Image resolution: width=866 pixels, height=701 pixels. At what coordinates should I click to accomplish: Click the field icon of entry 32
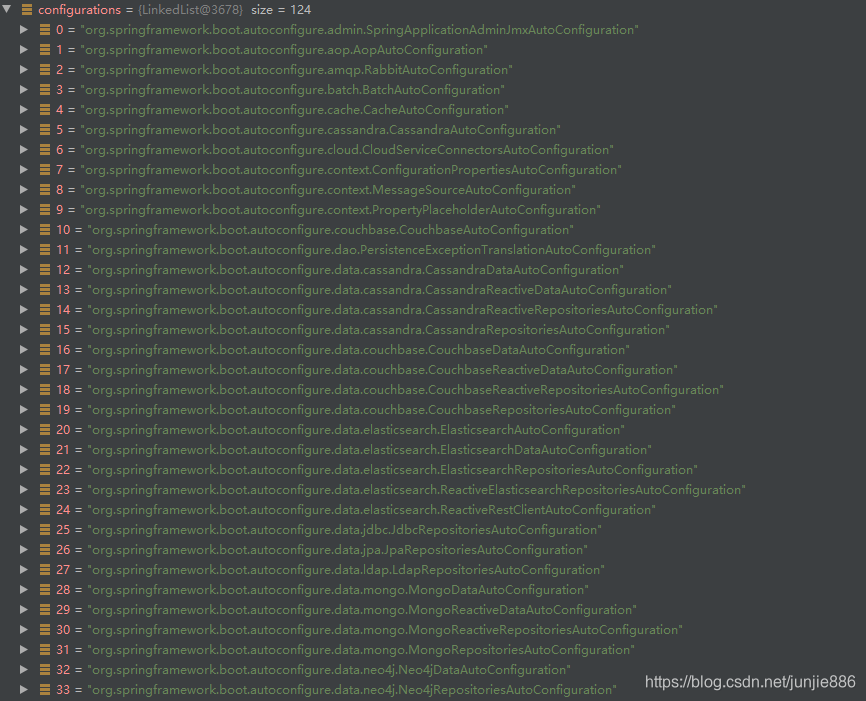[x=45, y=670]
